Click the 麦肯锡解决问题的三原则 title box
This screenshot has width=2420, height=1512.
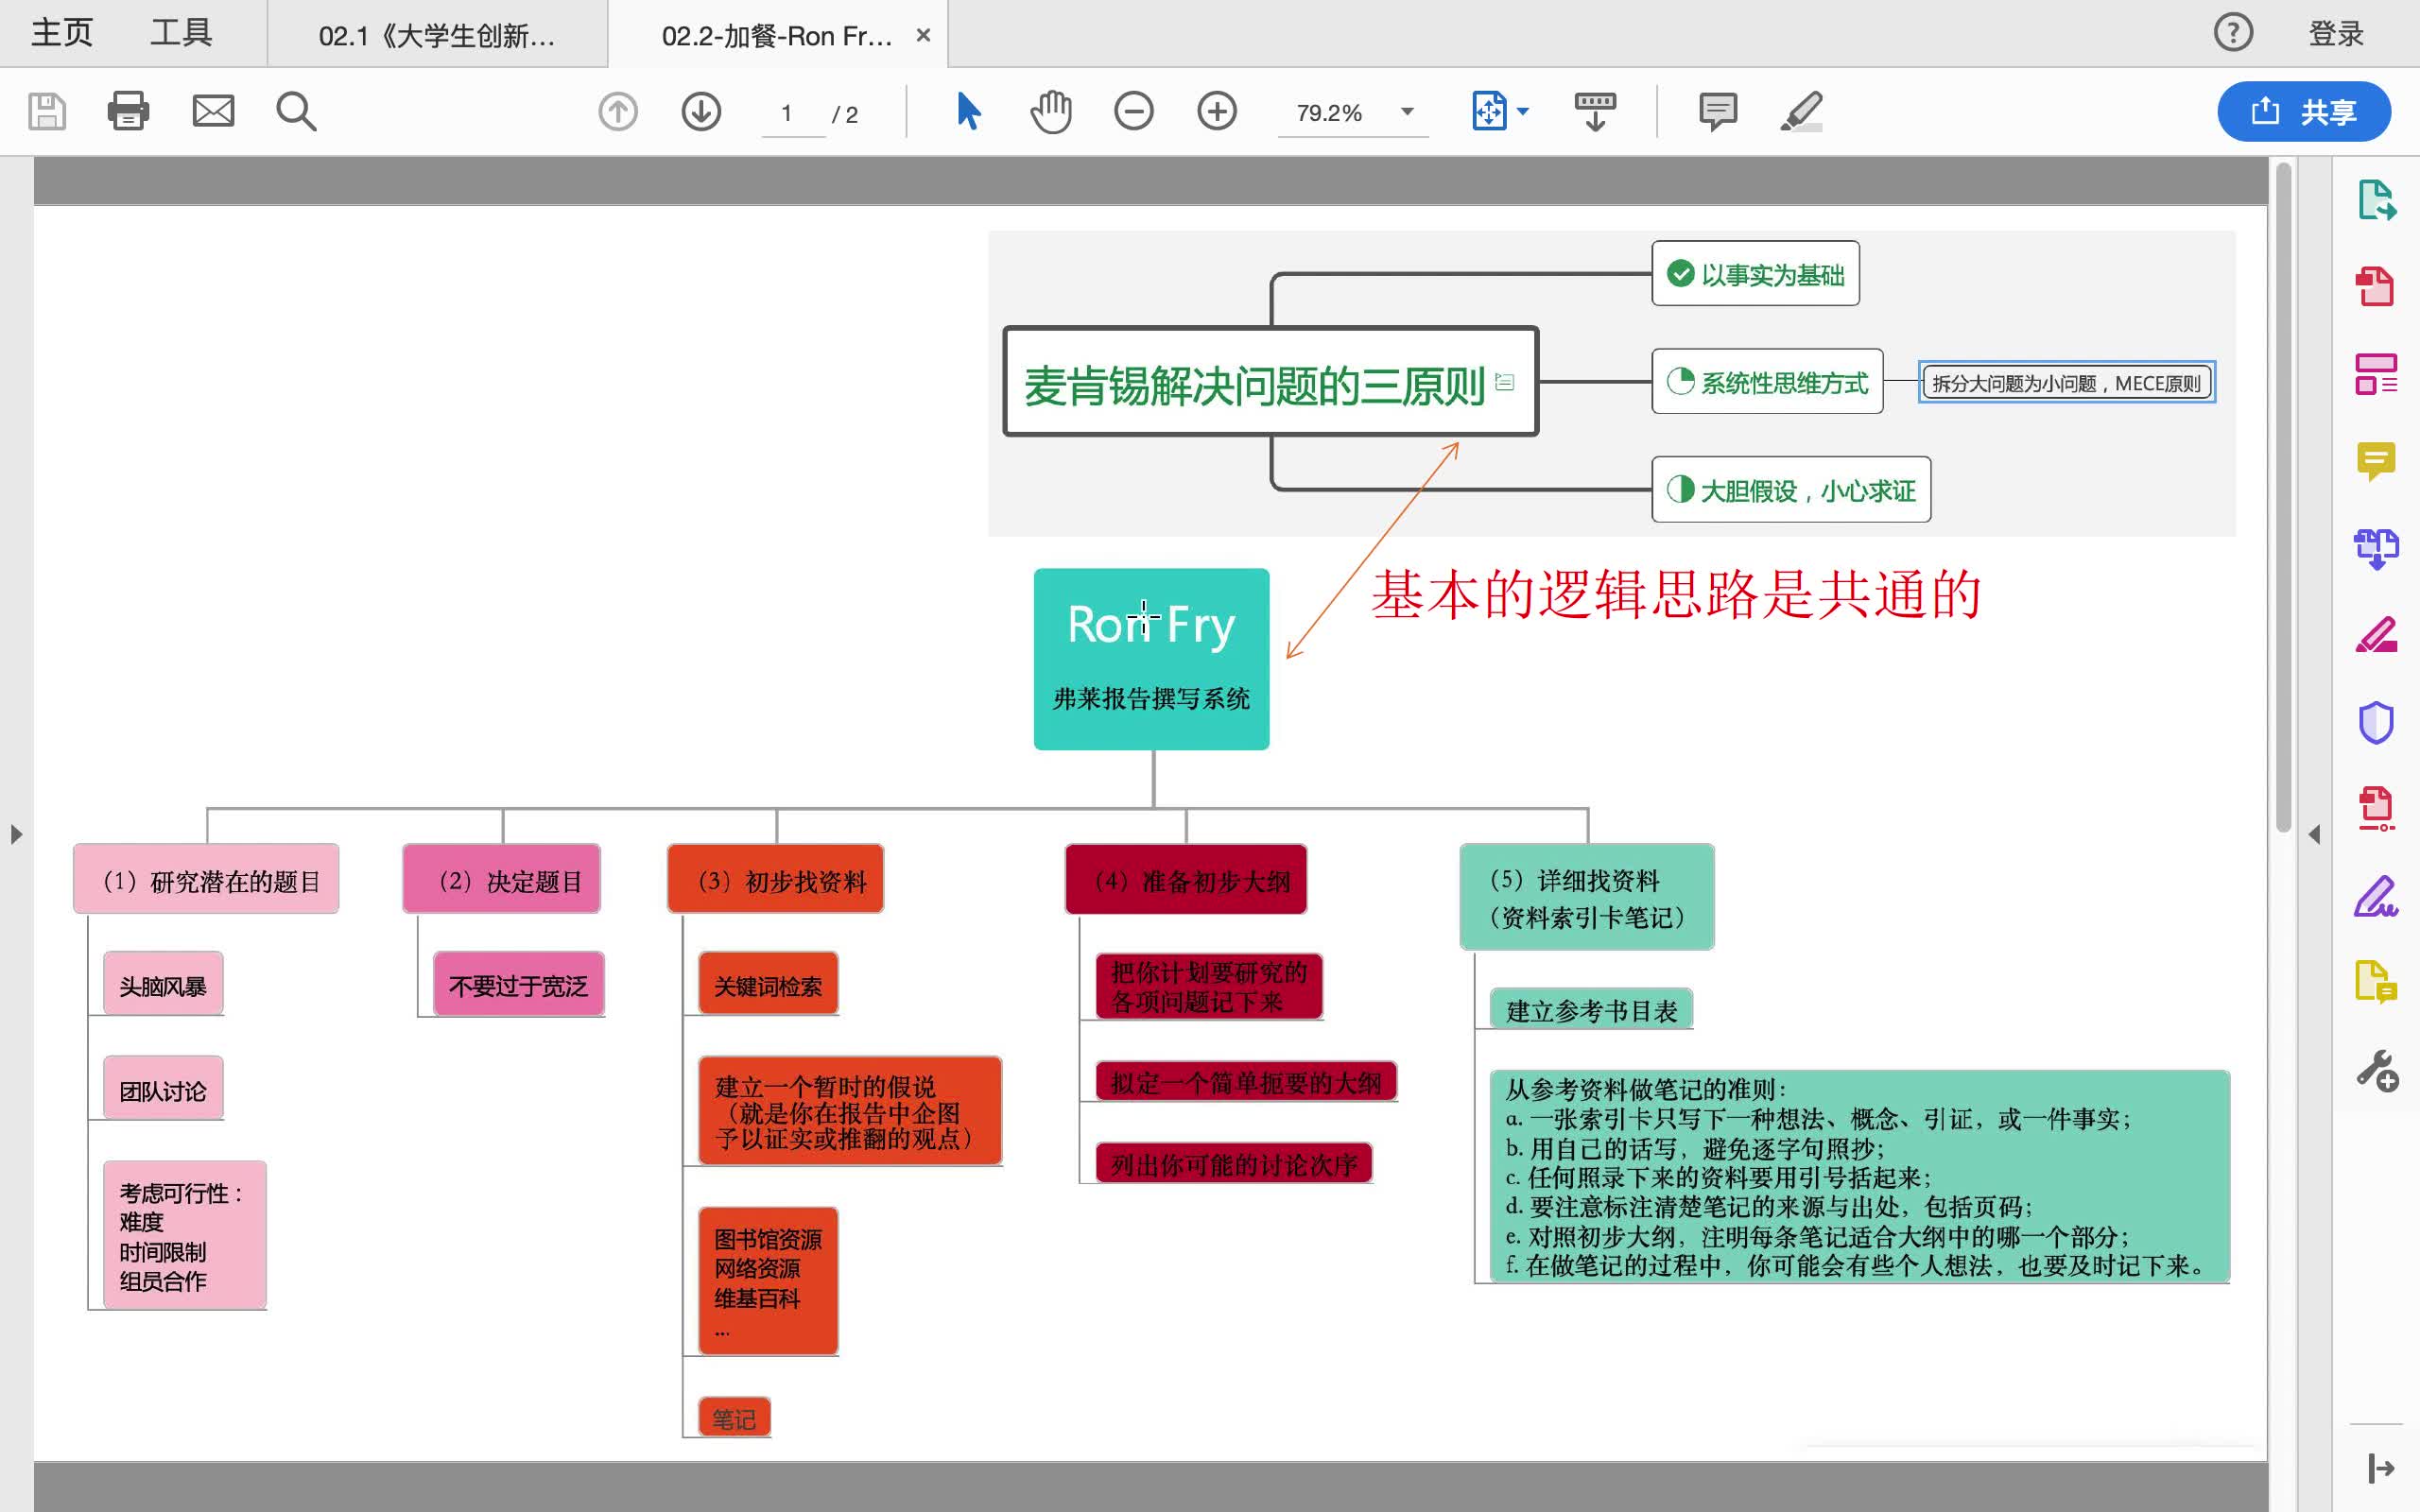1270,381
